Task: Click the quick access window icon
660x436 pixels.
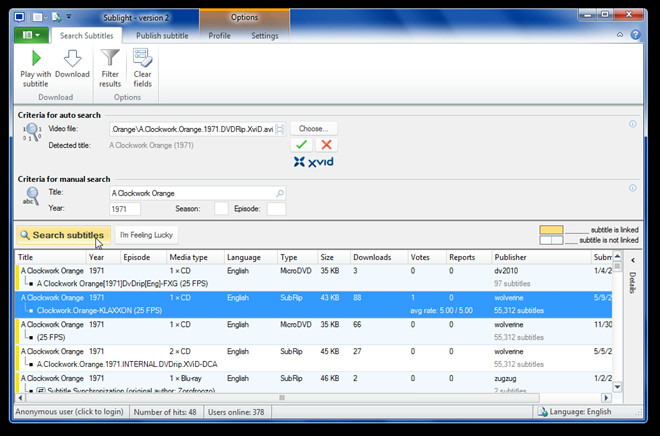Action: pos(38,17)
